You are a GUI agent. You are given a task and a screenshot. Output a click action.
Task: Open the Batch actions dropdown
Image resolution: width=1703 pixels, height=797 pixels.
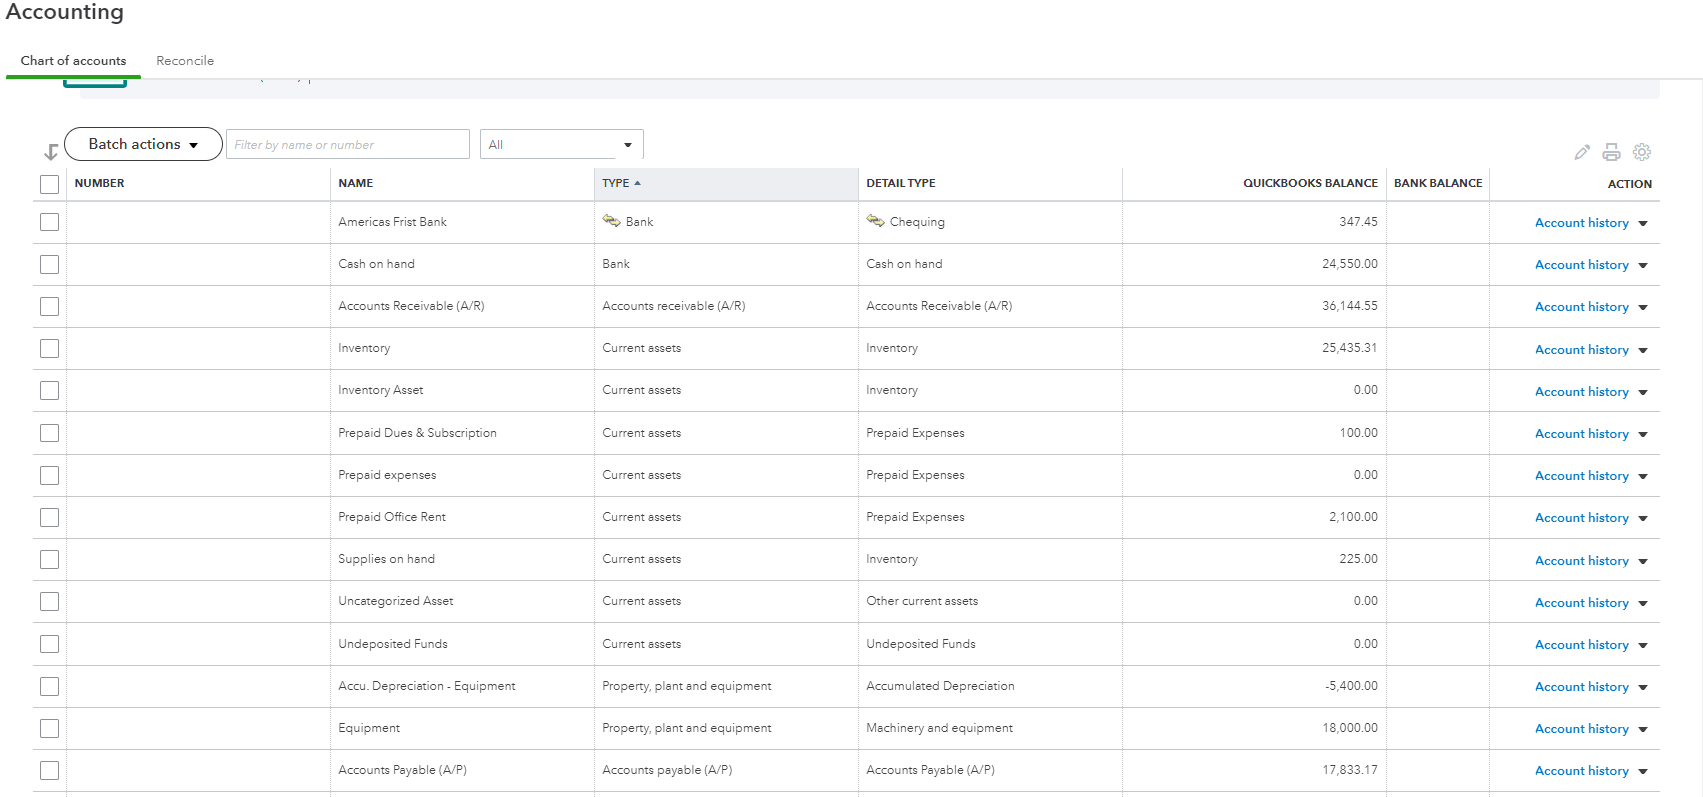[143, 144]
